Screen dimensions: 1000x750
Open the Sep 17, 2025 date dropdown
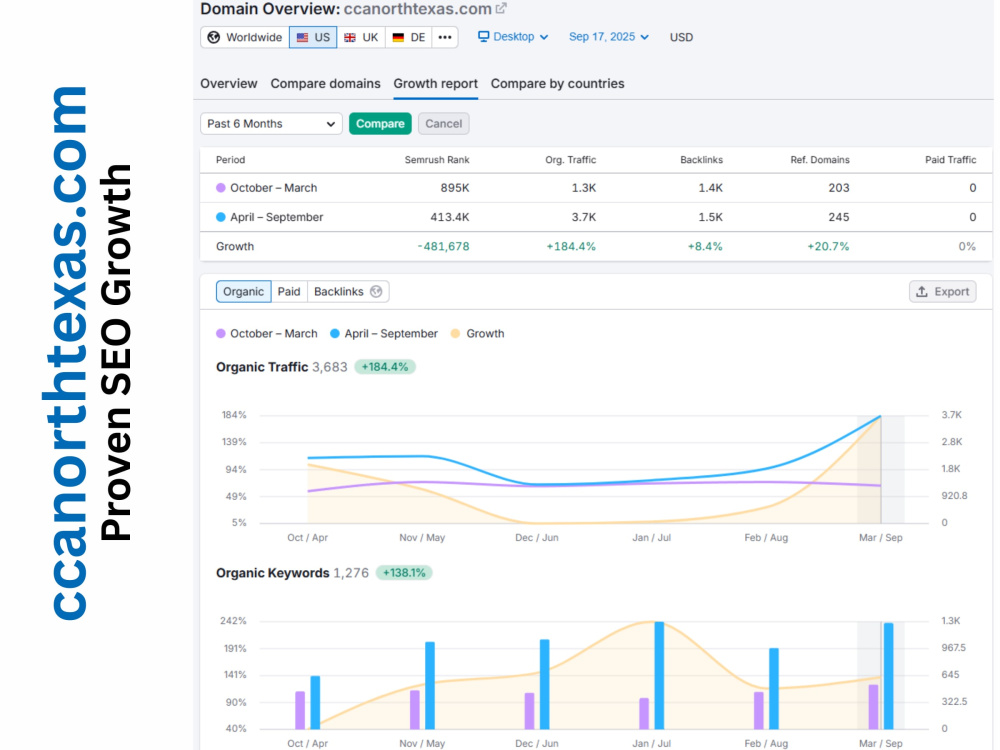(608, 37)
